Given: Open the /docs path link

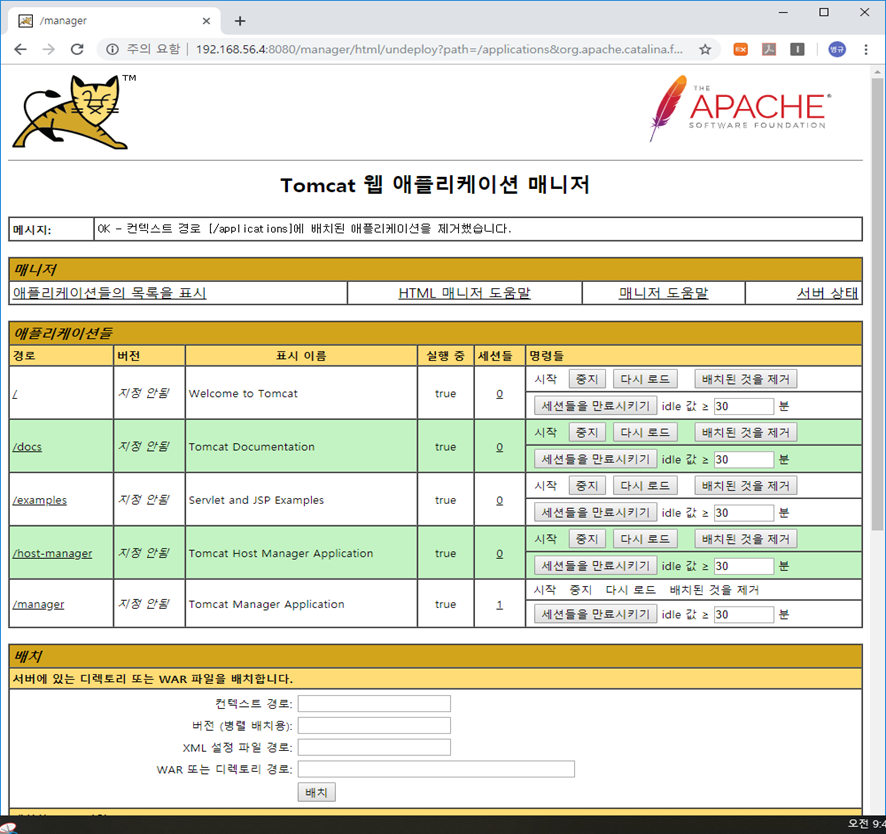Looking at the screenshot, I should coord(27,447).
